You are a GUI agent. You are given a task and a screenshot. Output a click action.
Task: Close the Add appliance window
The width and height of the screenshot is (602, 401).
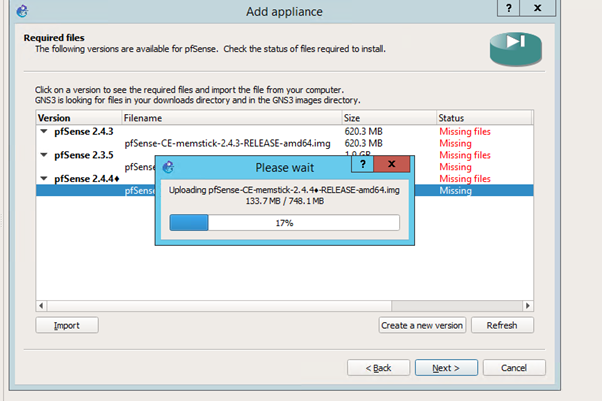click(538, 8)
